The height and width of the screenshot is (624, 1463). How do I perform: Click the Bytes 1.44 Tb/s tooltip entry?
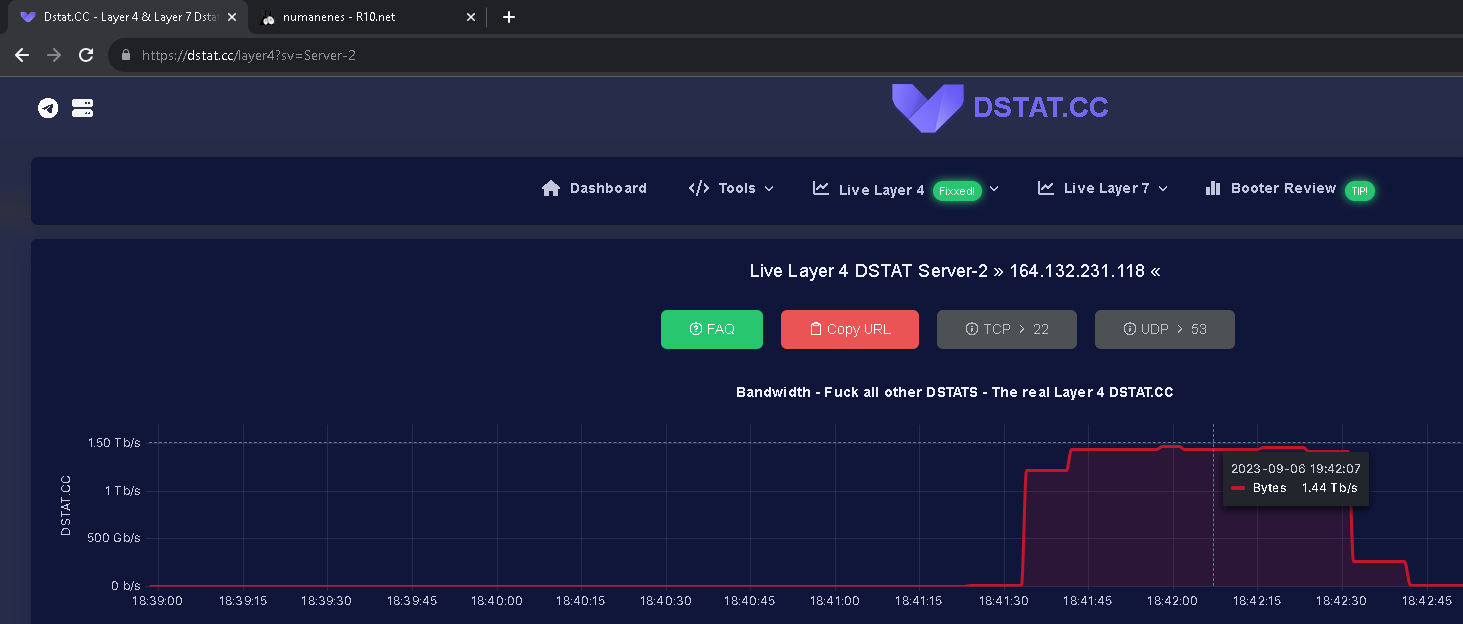pyautogui.click(x=1294, y=488)
